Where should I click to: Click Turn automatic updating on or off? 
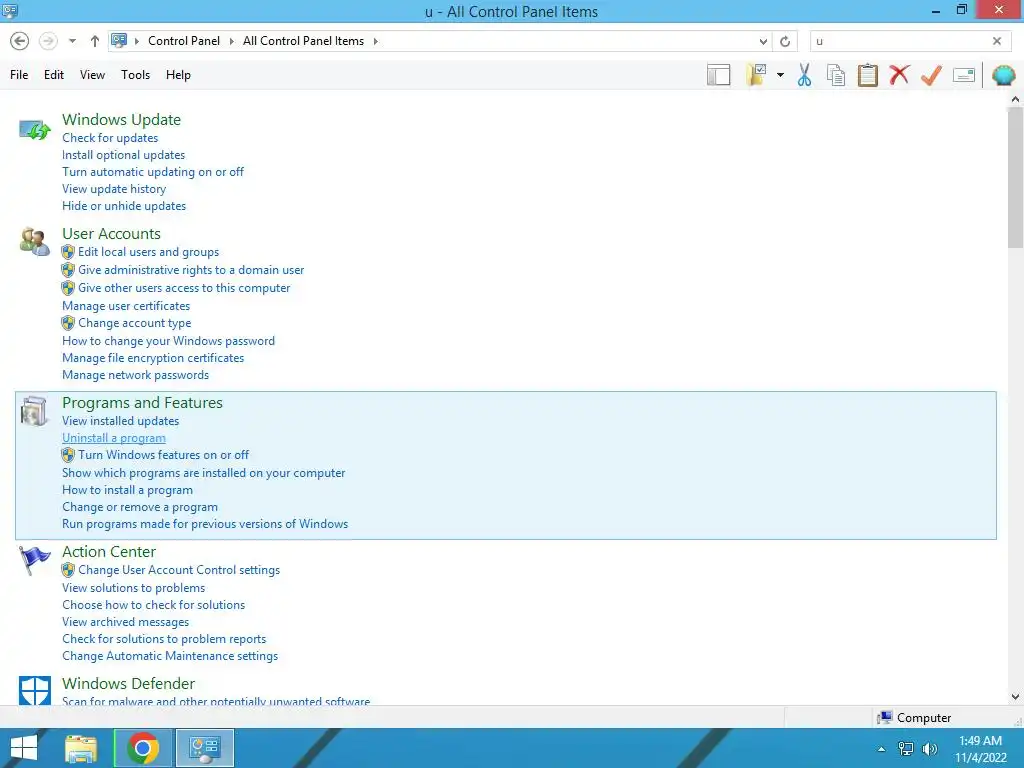[x=153, y=172]
